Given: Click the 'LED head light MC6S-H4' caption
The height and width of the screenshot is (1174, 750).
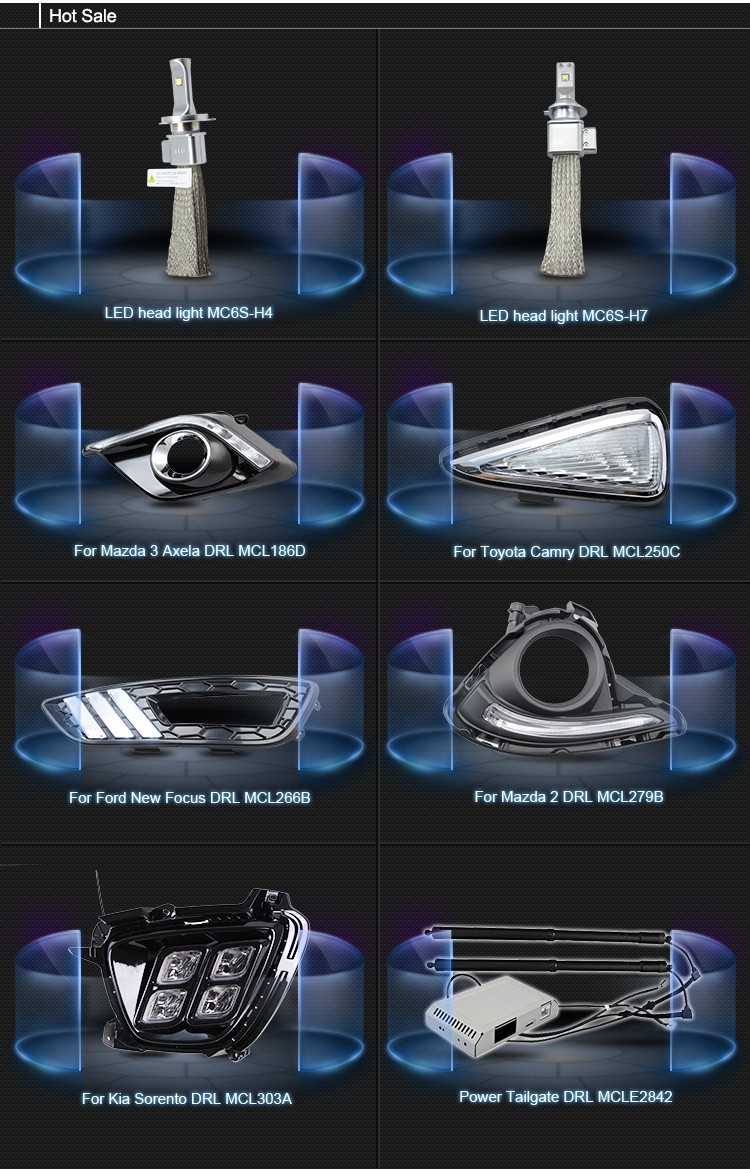Looking at the screenshot, I should pos(189,313).
